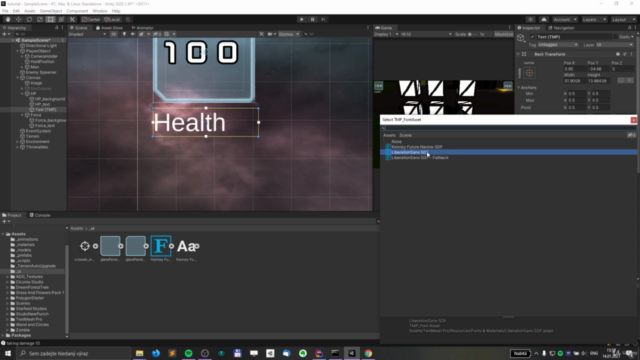Select the Rect tool in toolbar
The image size is (640, 360).
(x=50, y=19)
